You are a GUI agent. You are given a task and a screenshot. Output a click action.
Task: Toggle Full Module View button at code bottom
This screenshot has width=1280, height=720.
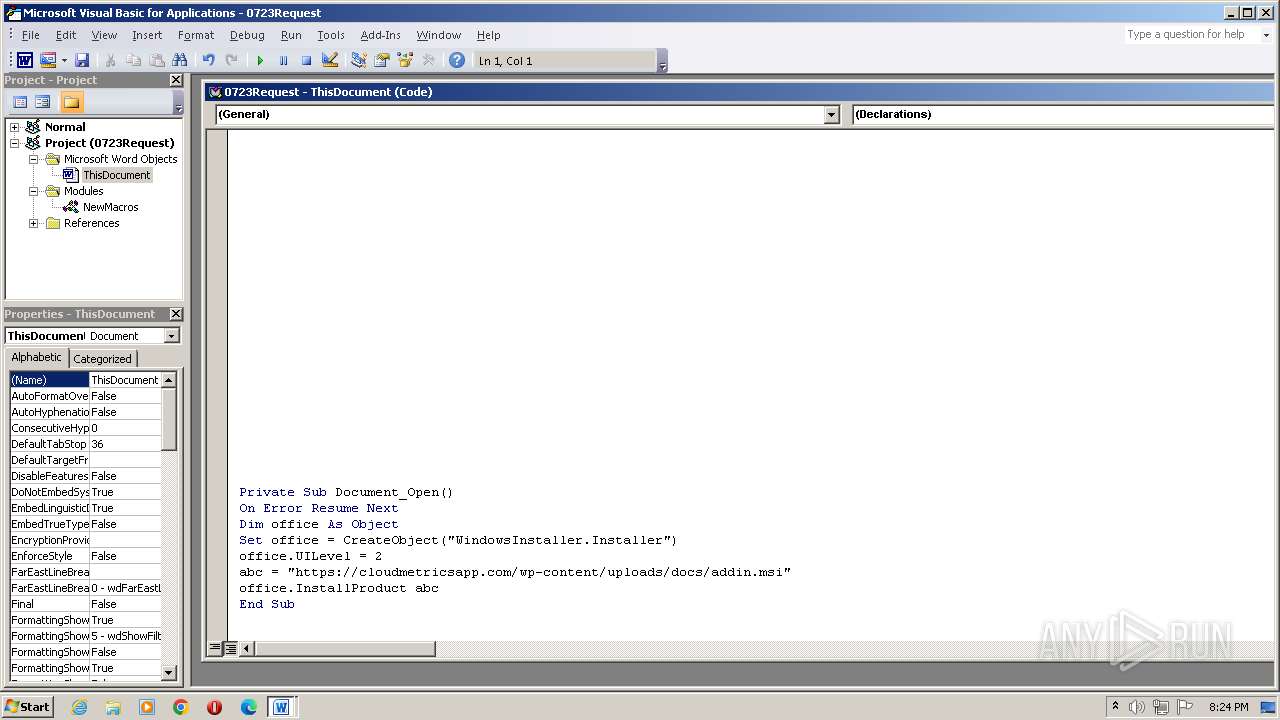pos(230,648)
